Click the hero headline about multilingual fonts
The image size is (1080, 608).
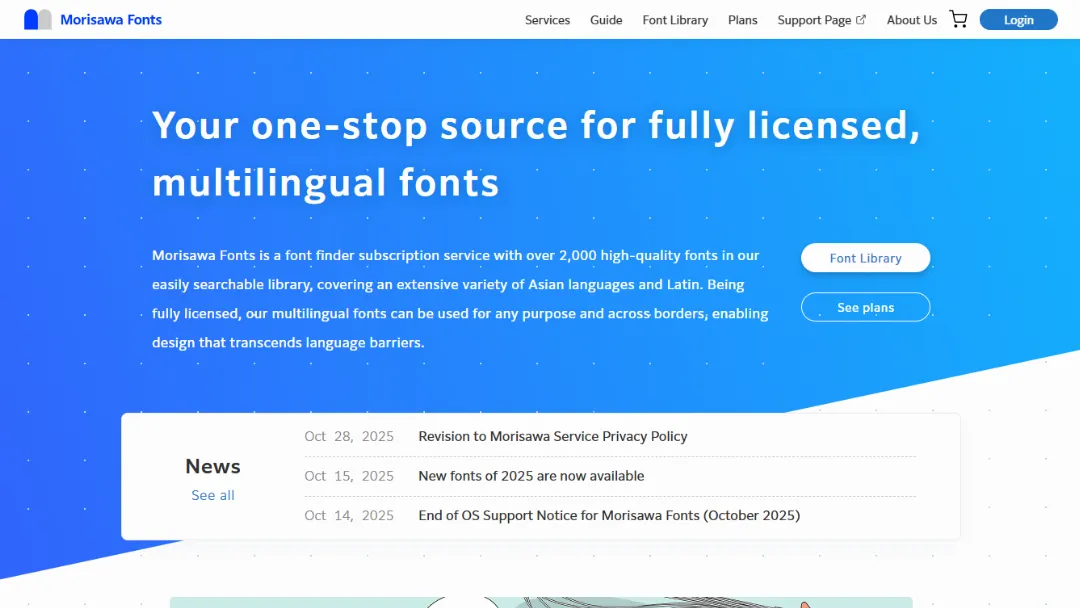click(x=535, y=152)
